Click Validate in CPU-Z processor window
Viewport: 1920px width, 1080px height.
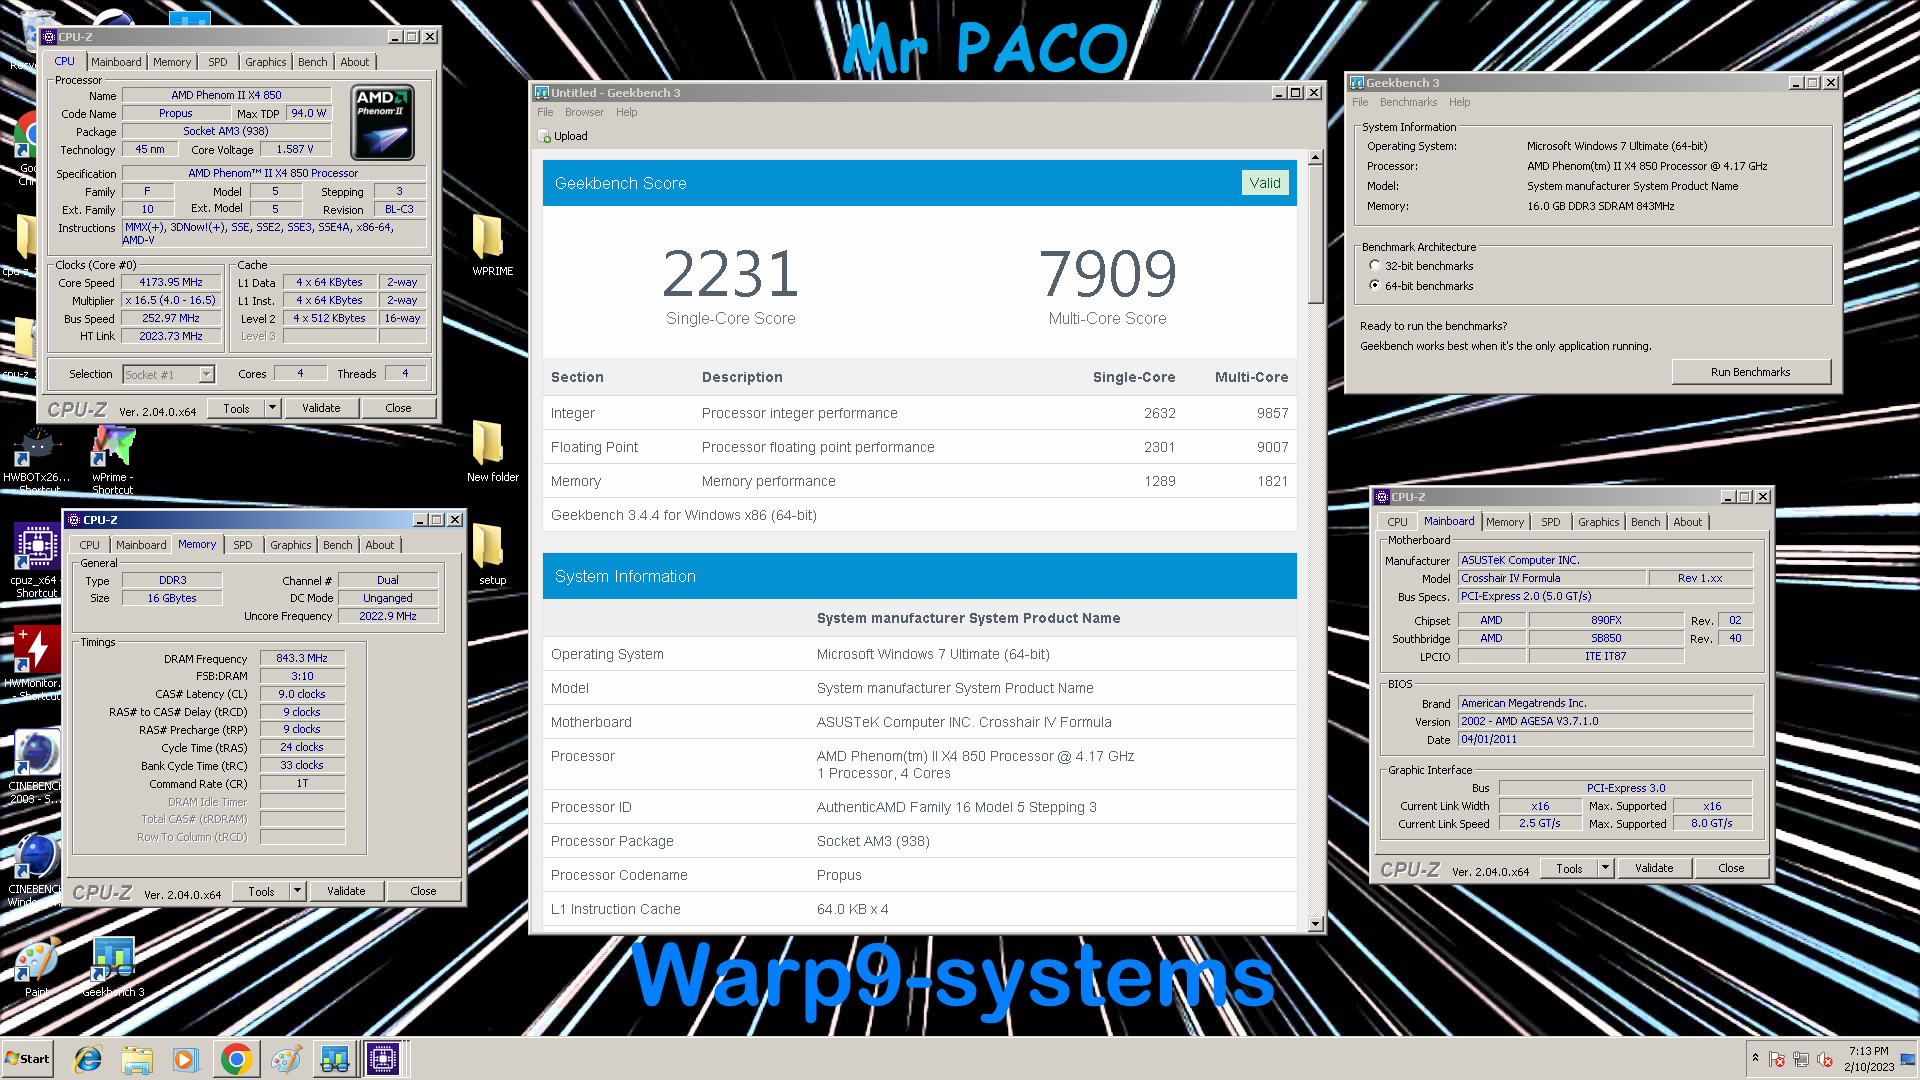click(x=321, y=408)
